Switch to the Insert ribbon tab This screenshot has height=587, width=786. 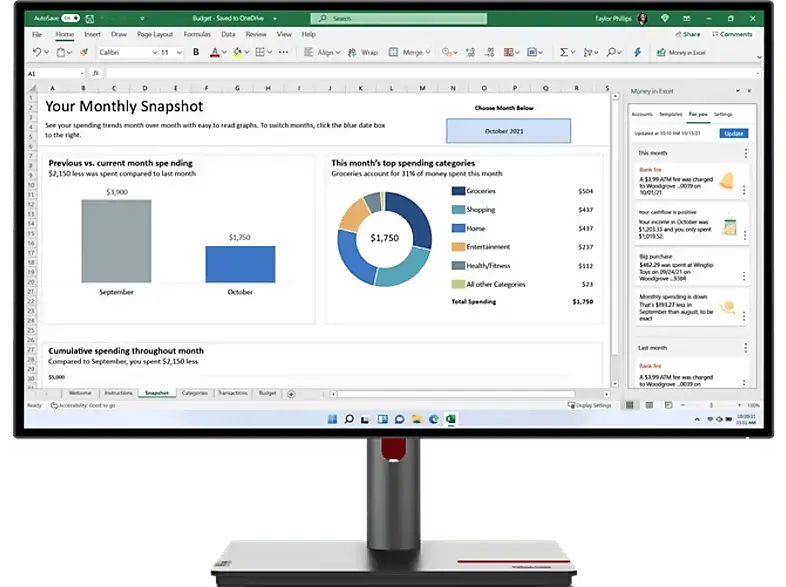point(92,34)
